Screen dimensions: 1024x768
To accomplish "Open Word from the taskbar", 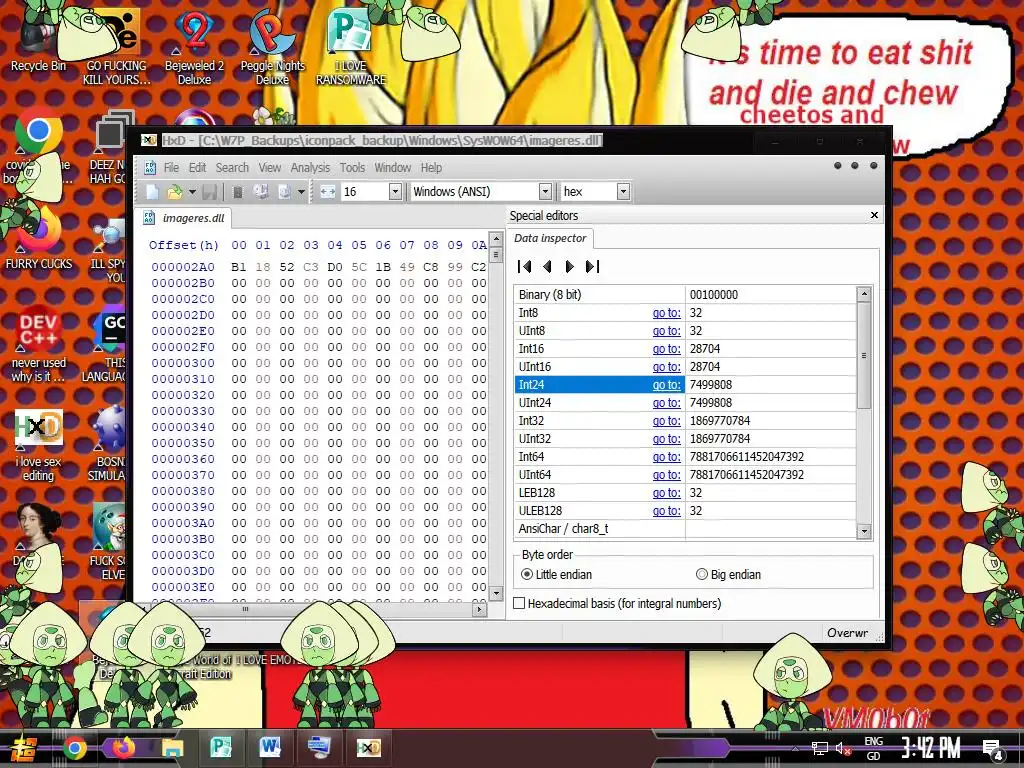I will [270, 748].
